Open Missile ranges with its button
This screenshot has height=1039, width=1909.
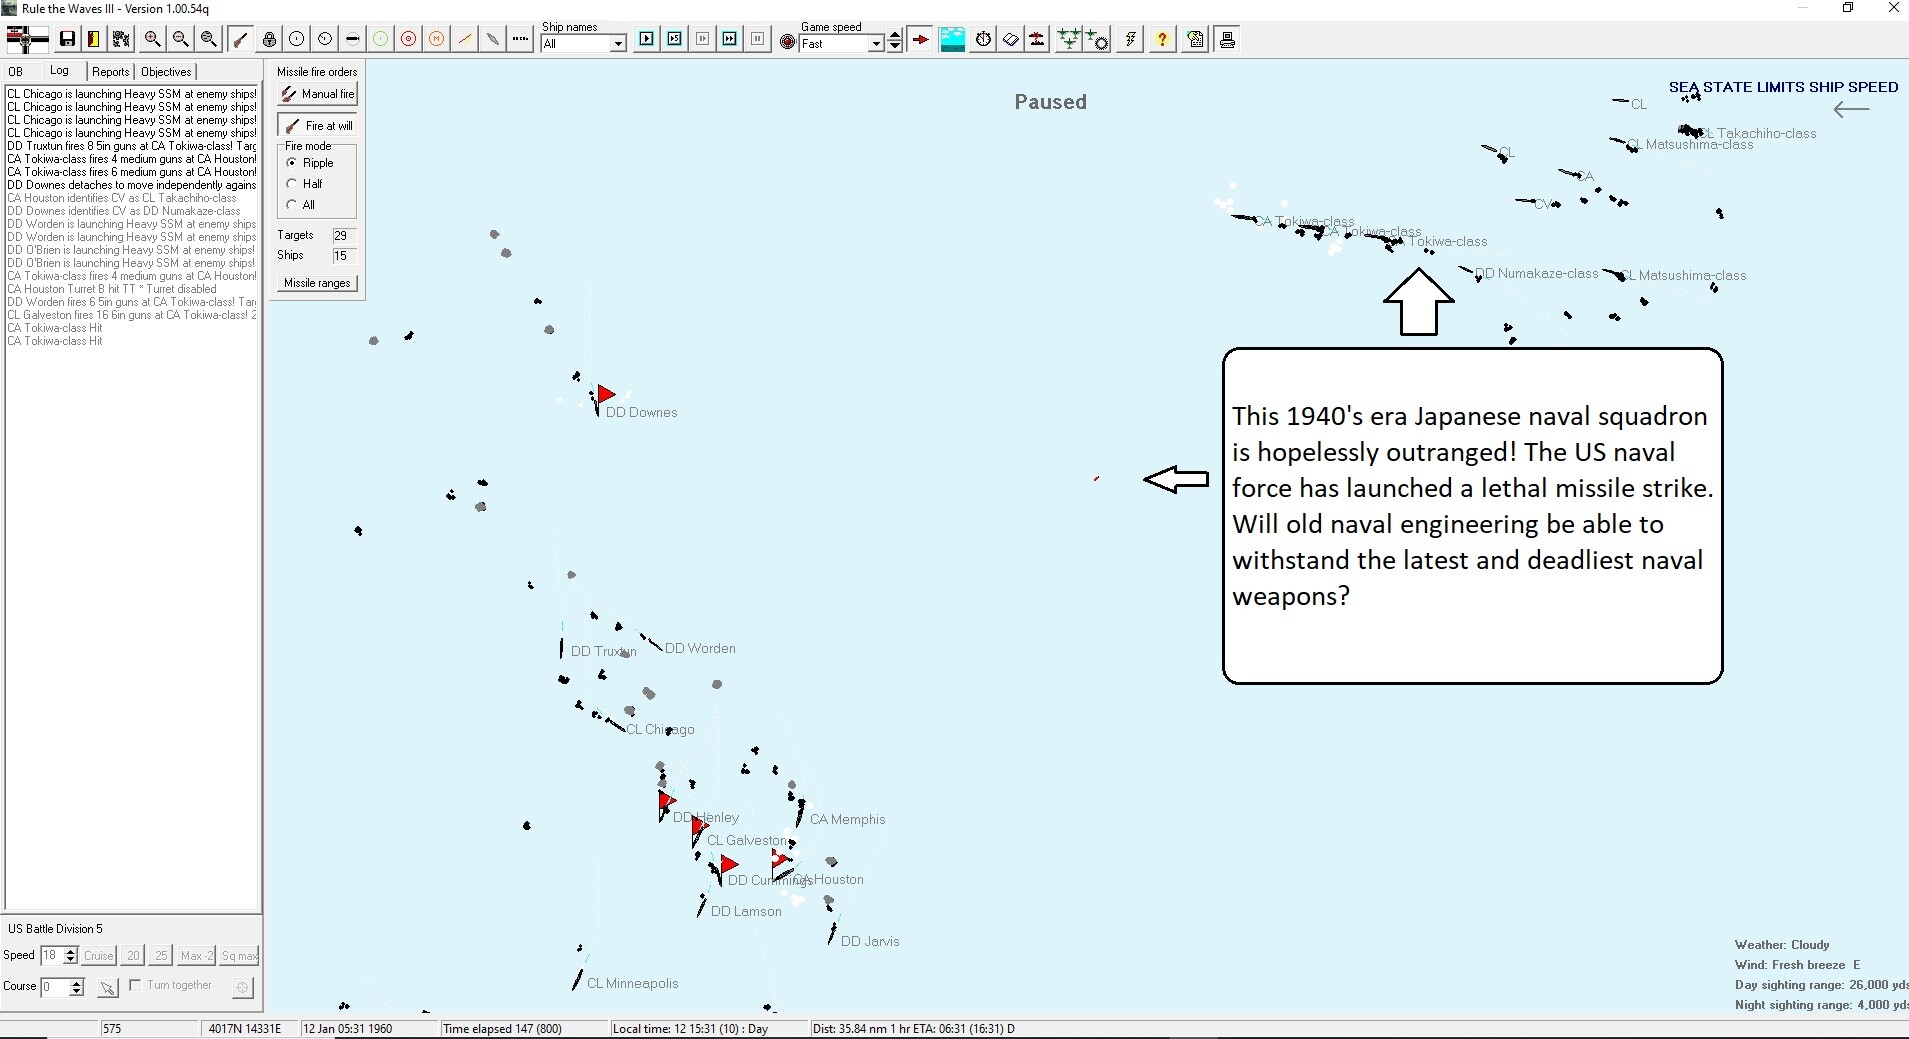click(315, 283)
